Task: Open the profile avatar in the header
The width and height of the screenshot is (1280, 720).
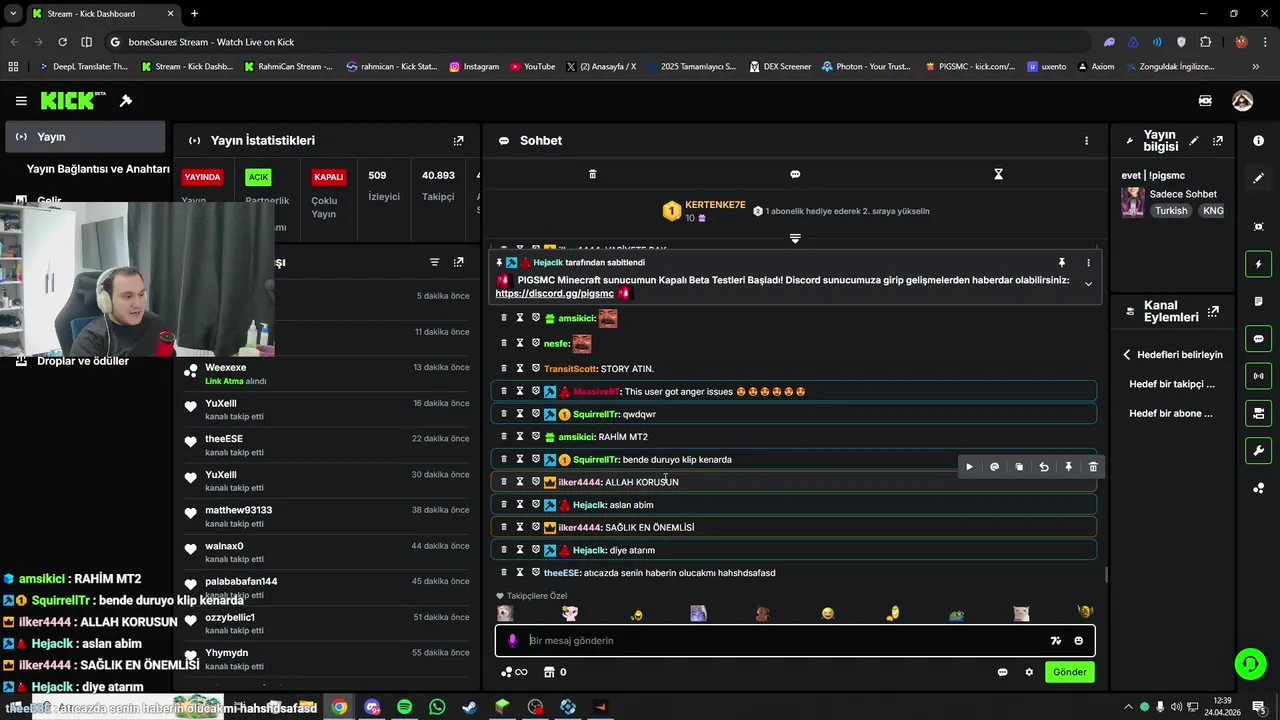Action: (x=1242, y=101)
